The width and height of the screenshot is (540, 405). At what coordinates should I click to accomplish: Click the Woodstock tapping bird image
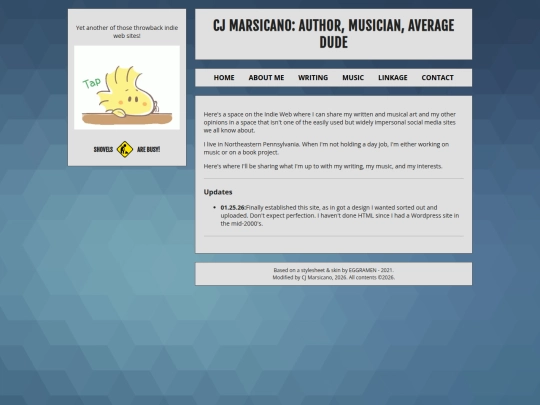[127, 88]
